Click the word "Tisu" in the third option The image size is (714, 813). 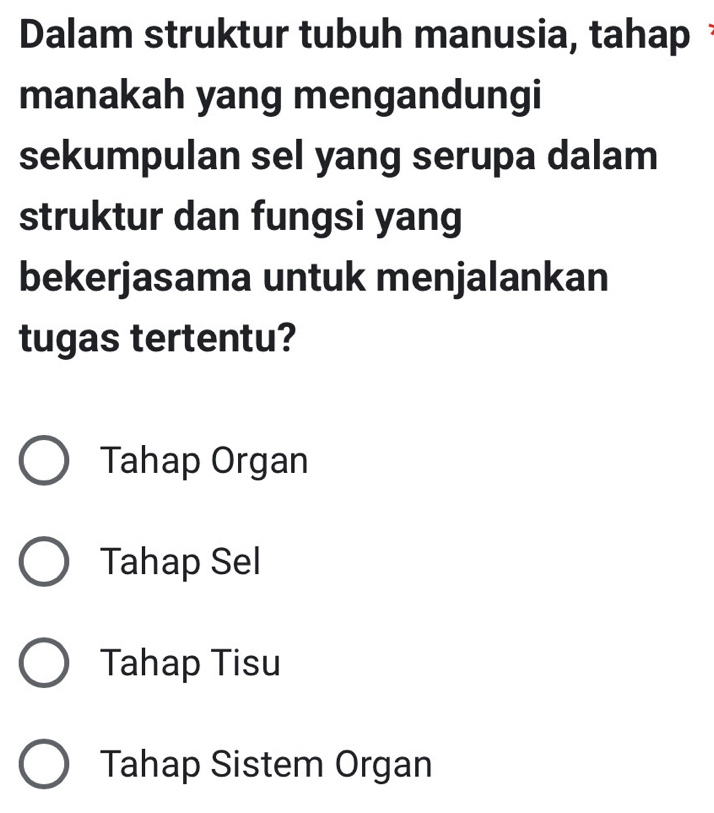click(x=246, y=664)
